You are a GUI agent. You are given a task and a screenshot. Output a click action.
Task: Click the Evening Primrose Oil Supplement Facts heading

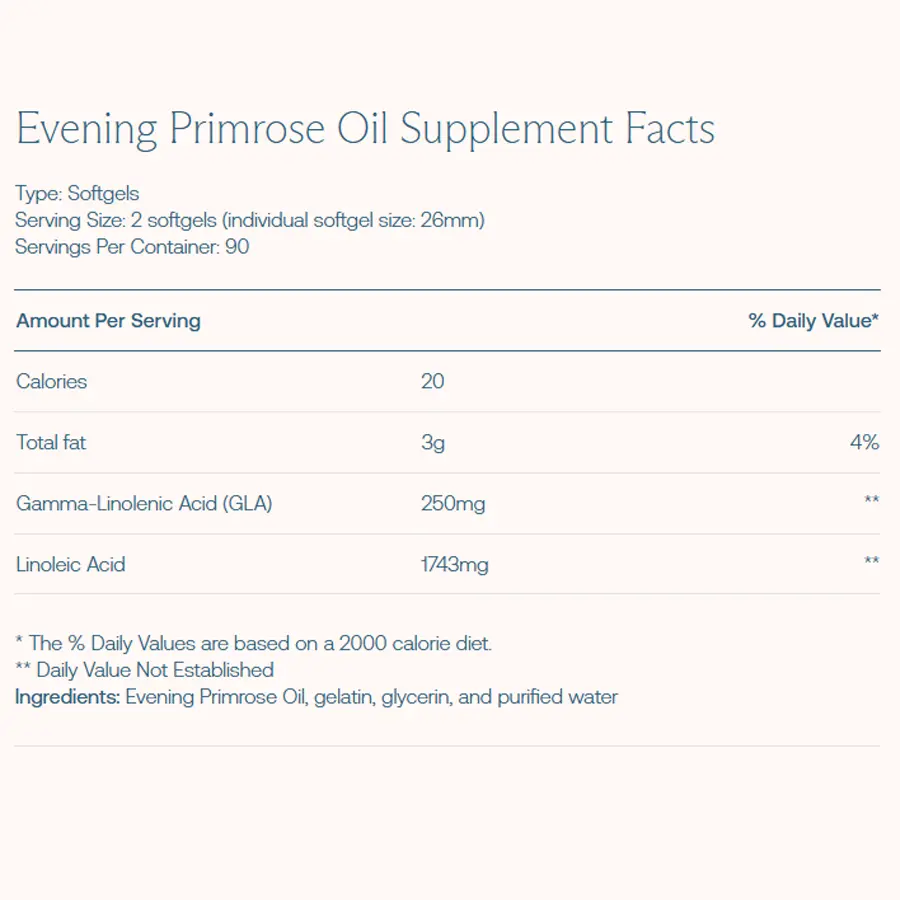365,130
